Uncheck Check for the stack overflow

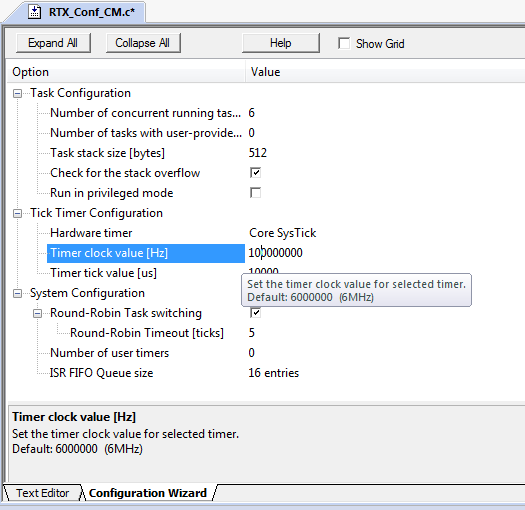pyautogui.click(x=255, y=173)
